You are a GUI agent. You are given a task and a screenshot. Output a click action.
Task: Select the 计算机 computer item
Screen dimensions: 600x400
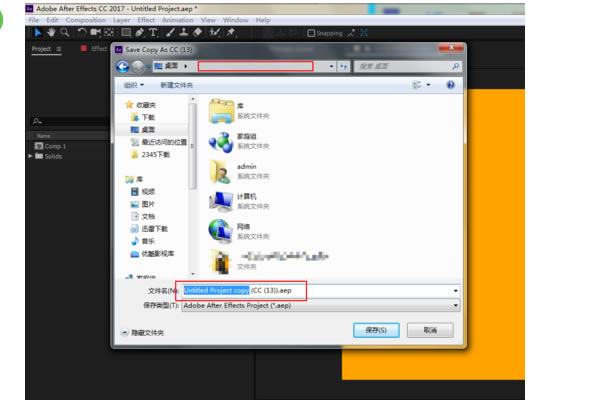239,201
